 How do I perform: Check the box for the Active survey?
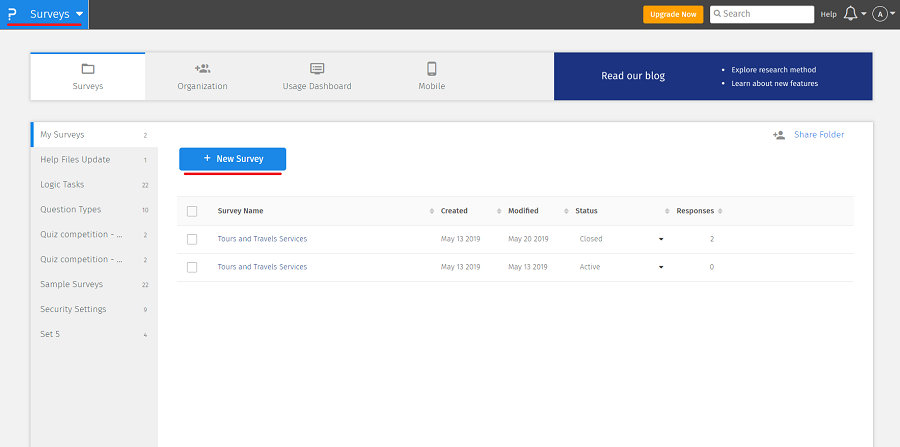click(x=192, y=267)
